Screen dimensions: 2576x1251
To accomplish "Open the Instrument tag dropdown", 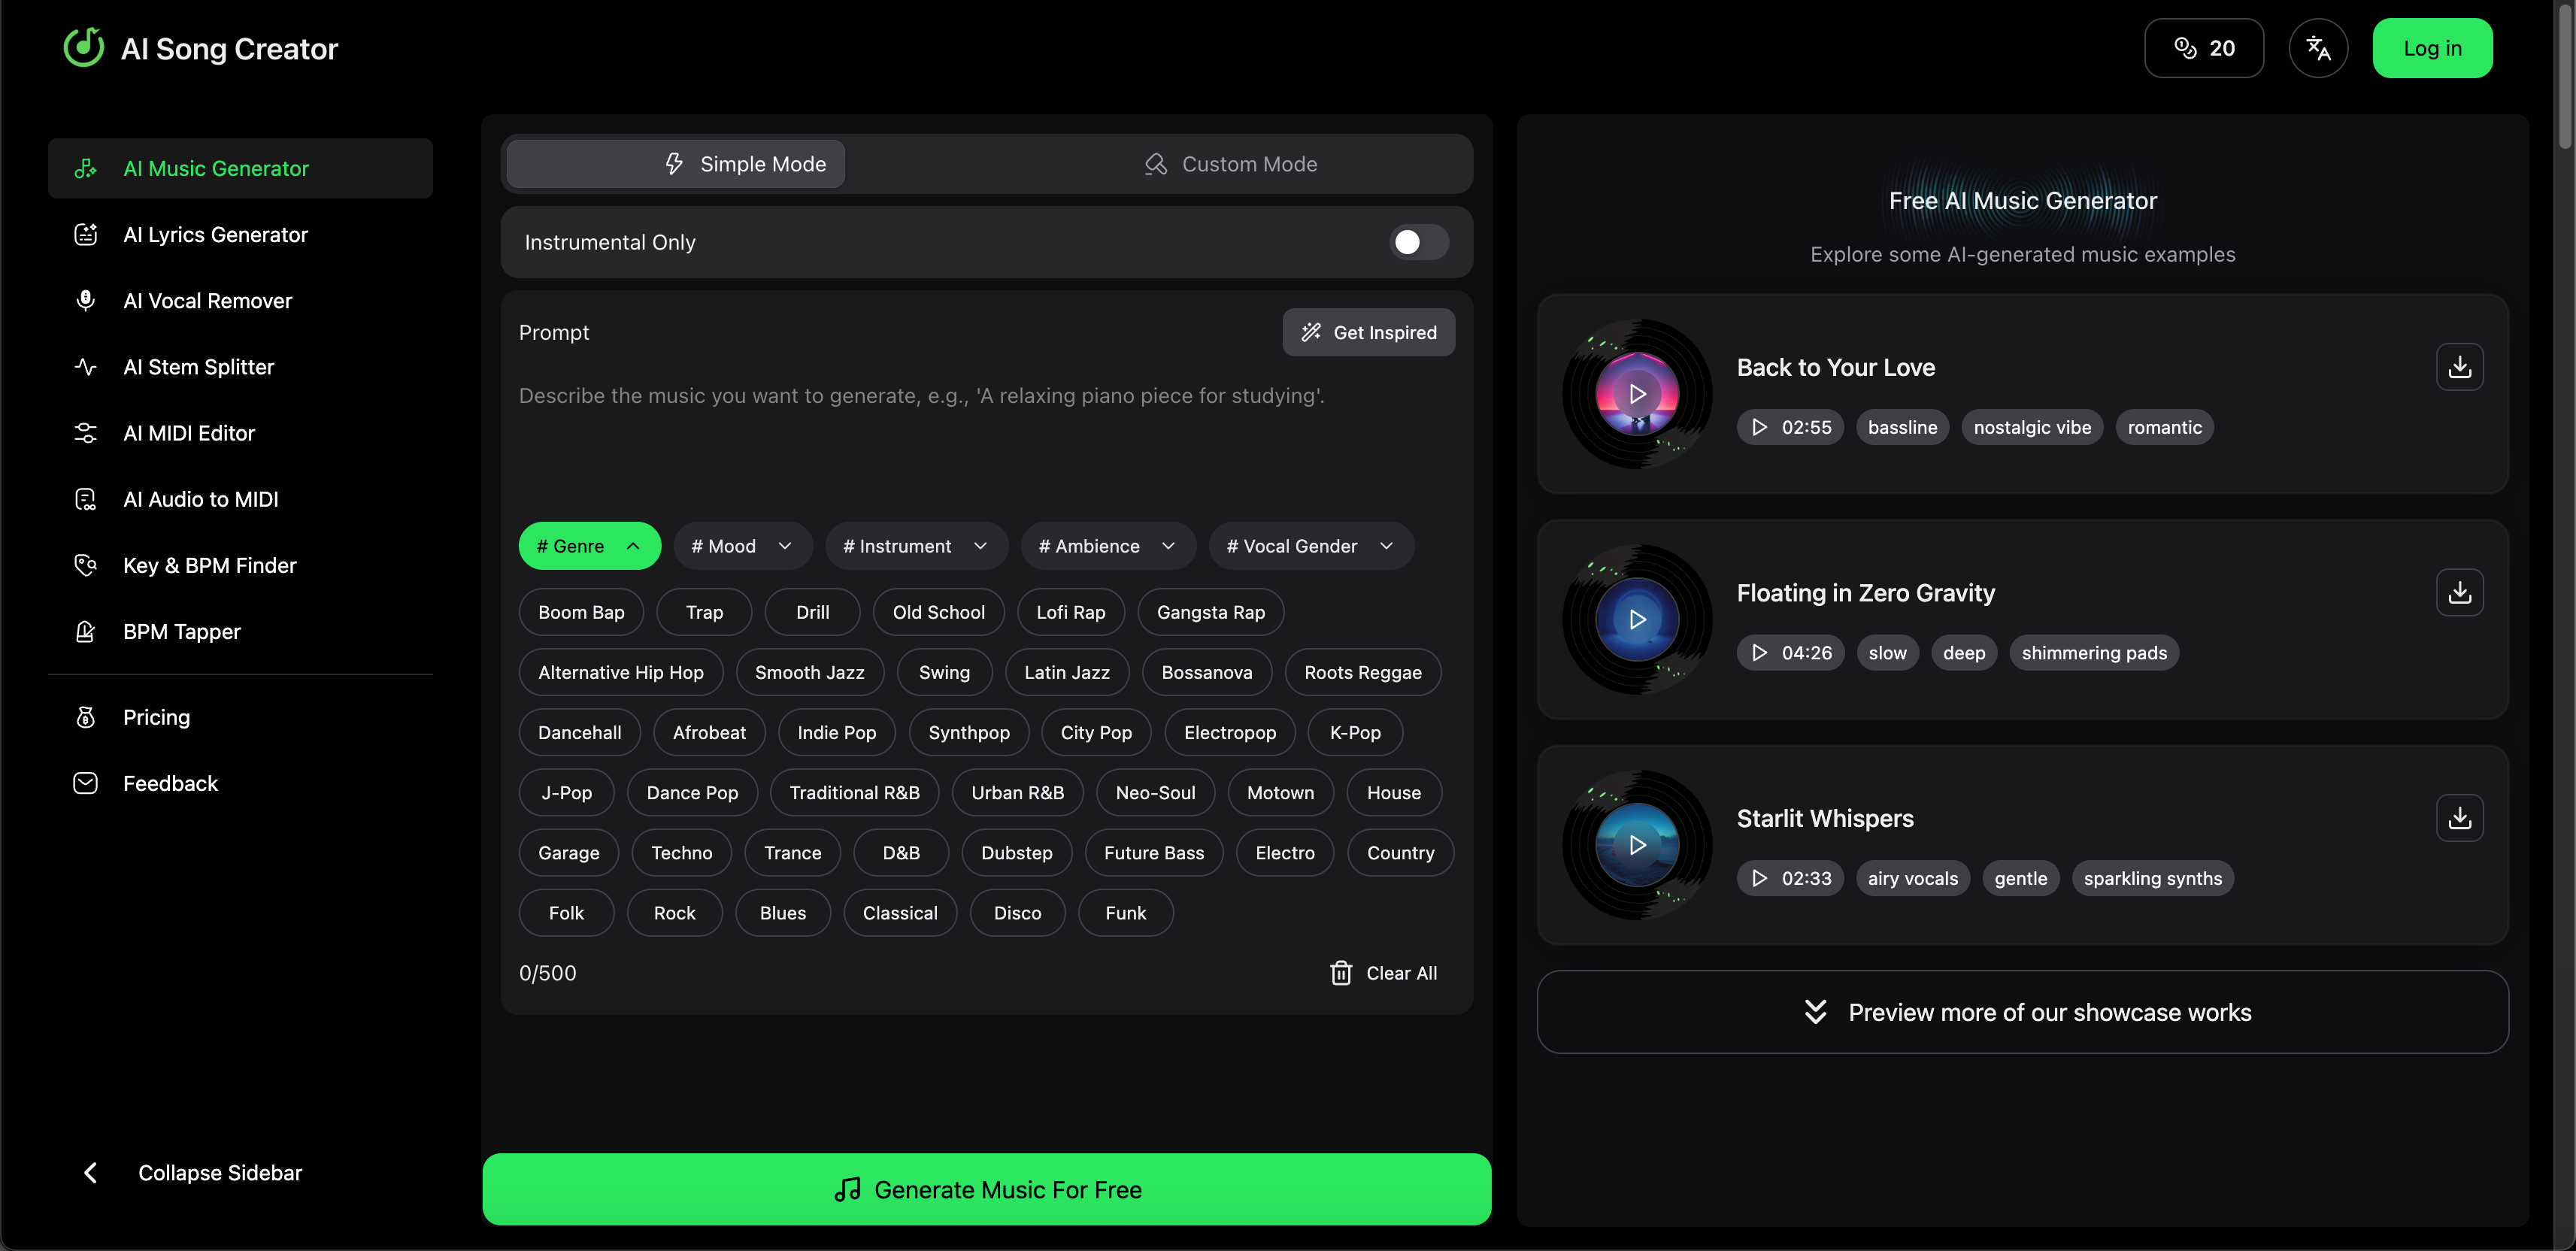I will (915, 546).
